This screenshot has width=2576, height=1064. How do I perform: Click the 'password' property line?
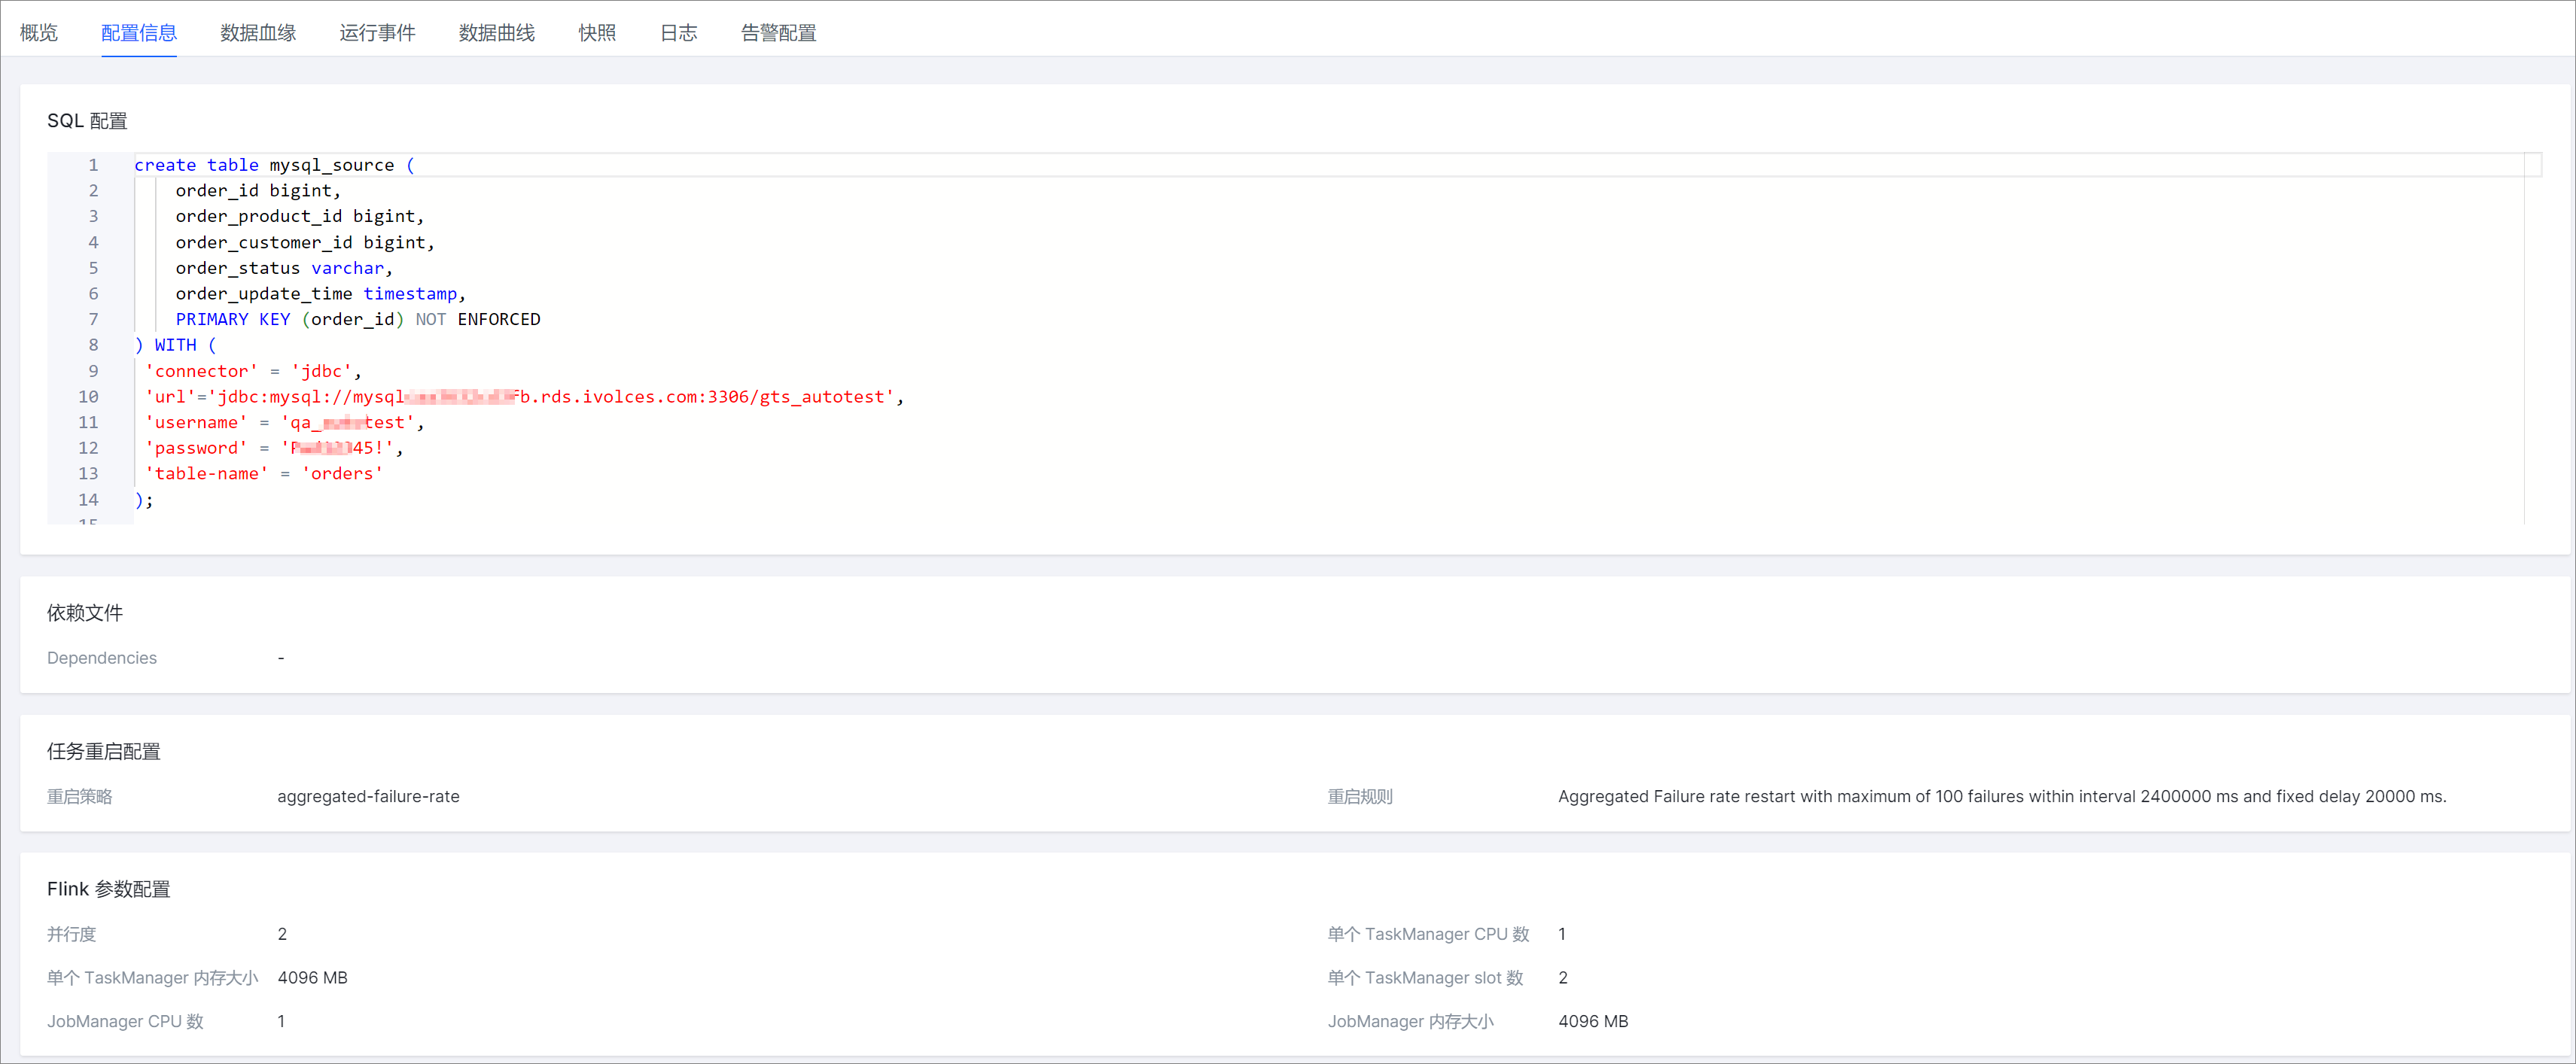[274, 448]
